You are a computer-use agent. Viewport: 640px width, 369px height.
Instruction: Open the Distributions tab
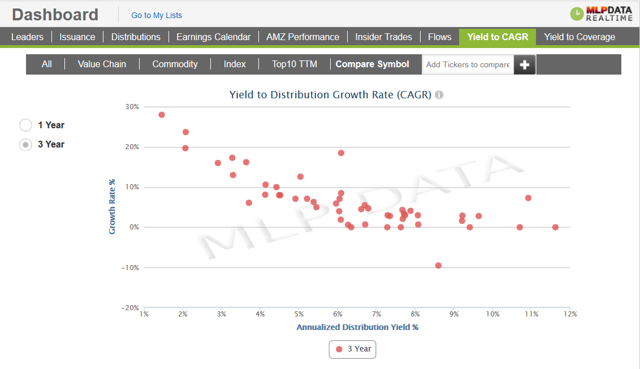coord(136,37)
